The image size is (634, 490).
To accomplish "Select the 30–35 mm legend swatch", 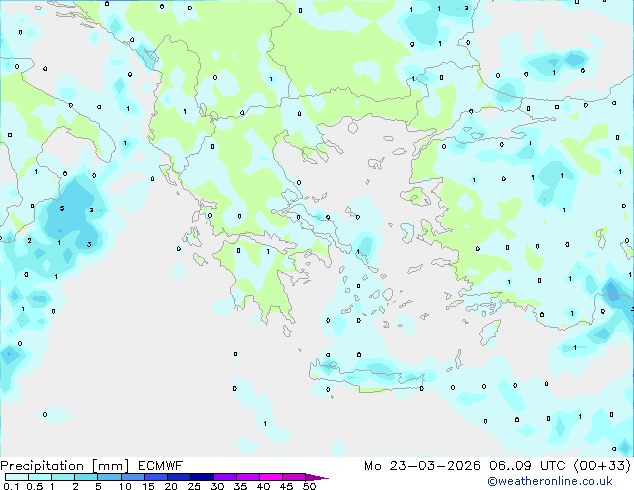I will point(224,477).
